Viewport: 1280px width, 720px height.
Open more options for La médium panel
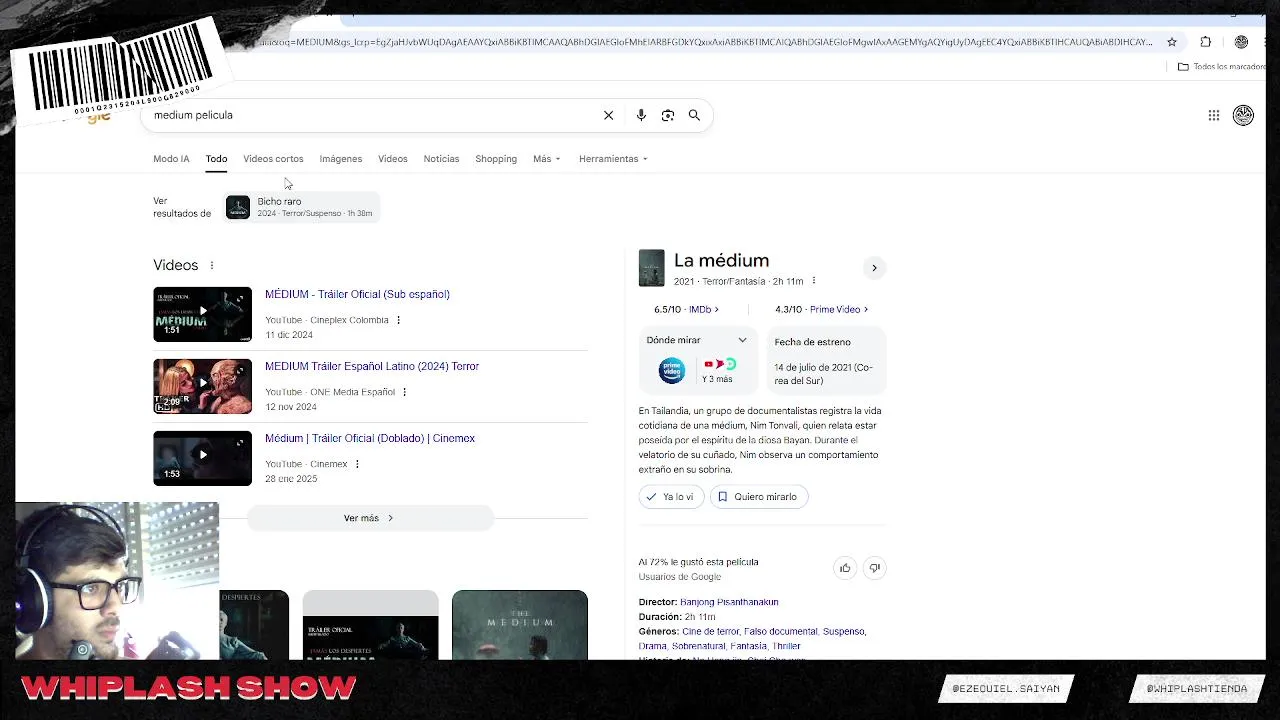(x=813, y=281)
